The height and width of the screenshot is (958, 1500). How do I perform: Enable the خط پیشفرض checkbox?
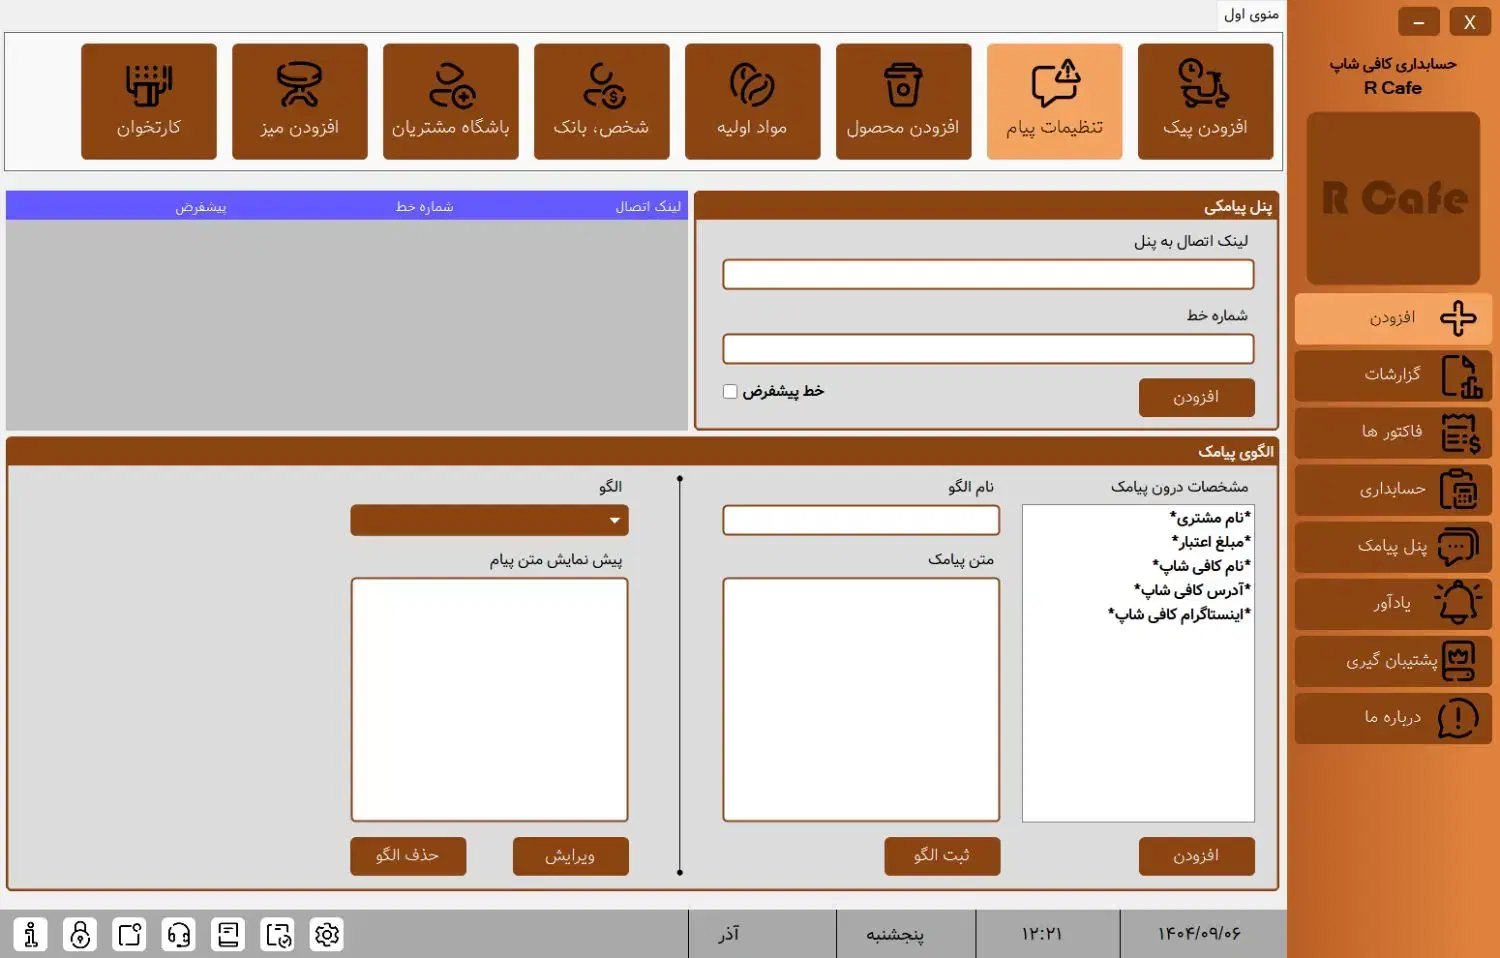point(730,390)
